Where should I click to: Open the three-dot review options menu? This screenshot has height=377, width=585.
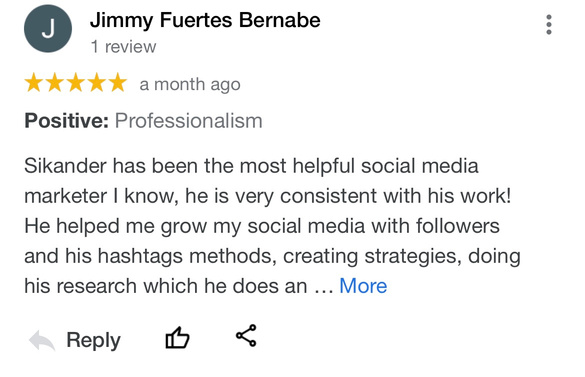tap(548, 25)
